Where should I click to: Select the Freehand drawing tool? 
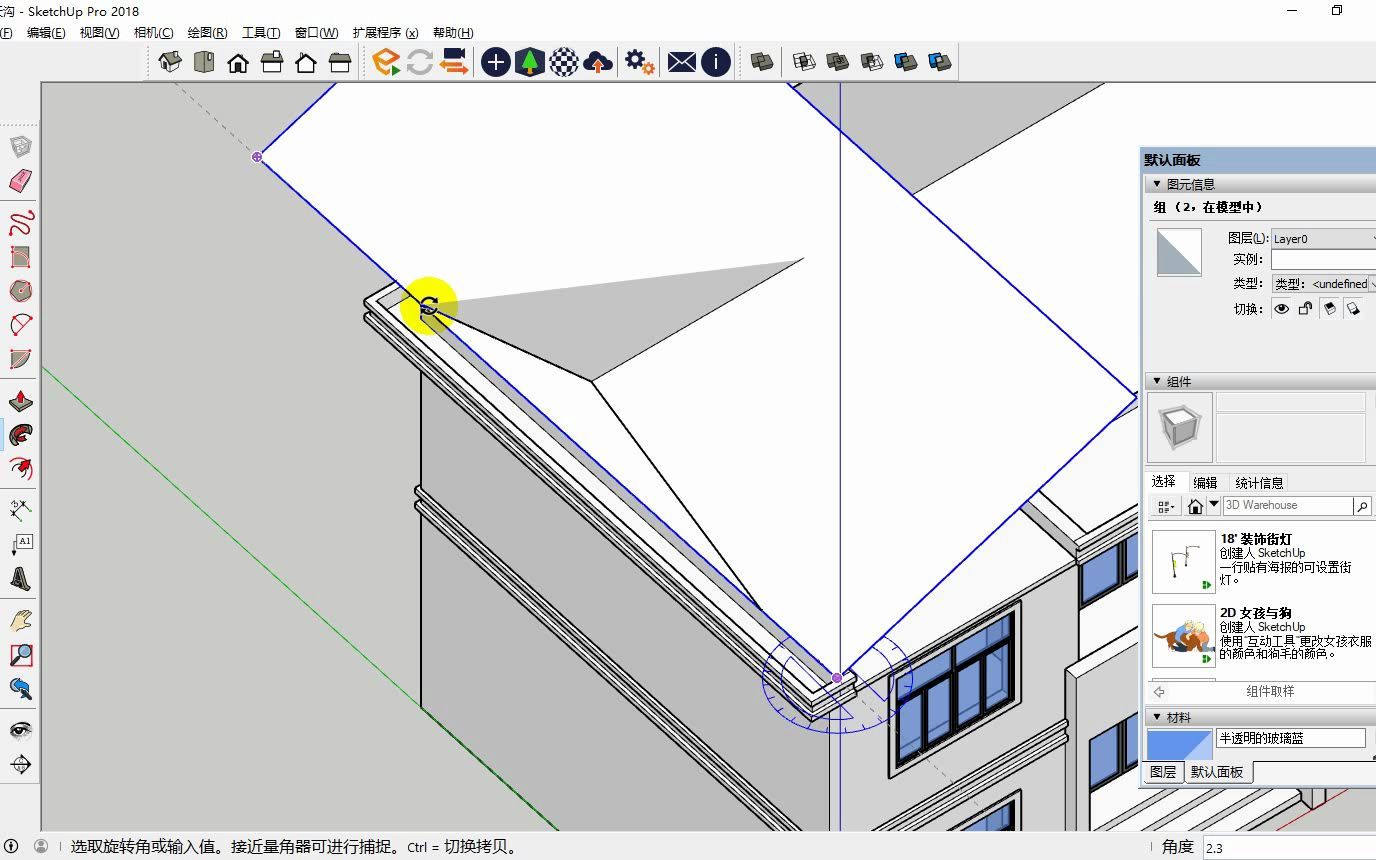(x=20, y=222)
